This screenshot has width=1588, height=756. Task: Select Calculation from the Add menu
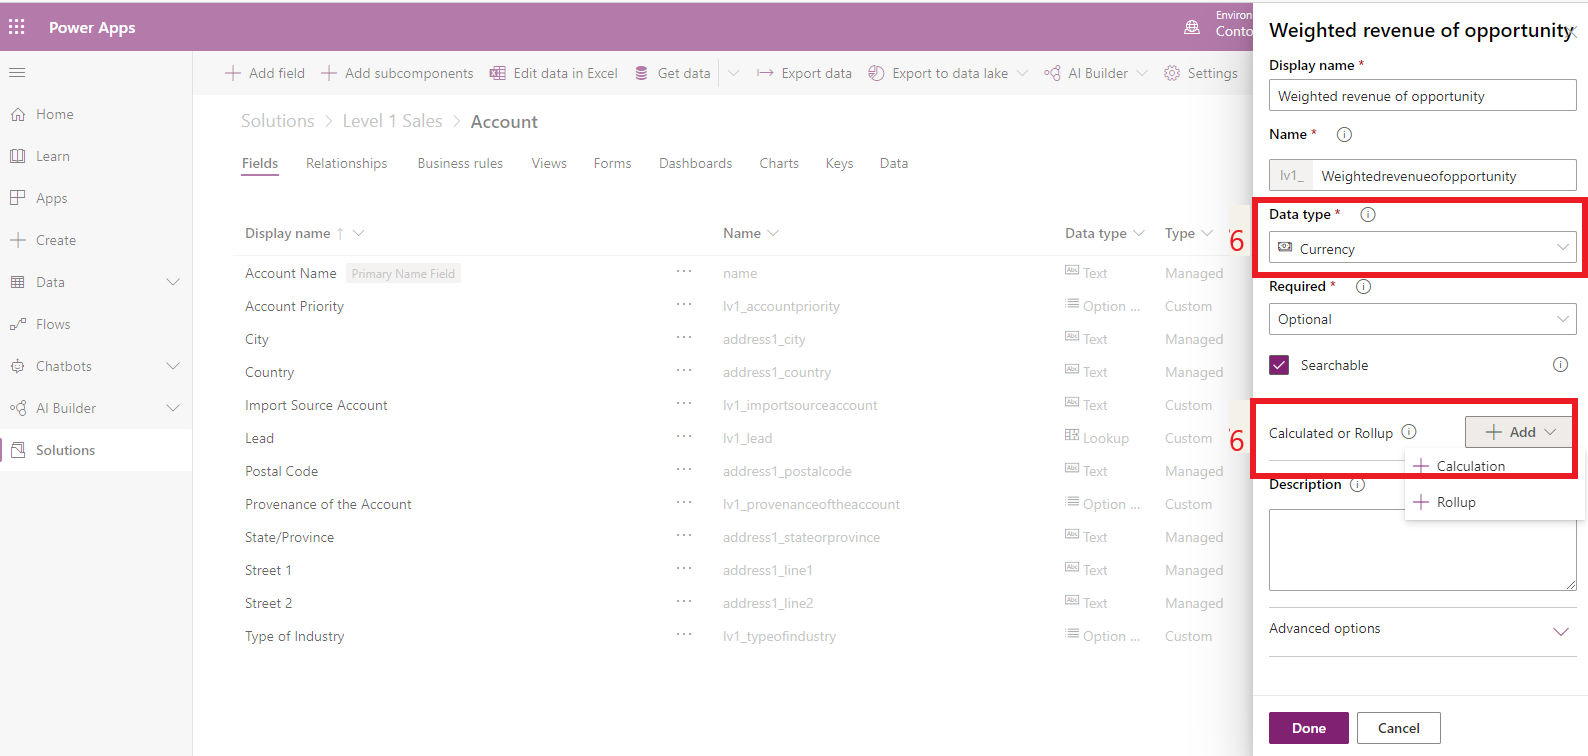click(x=1470, y=466)
